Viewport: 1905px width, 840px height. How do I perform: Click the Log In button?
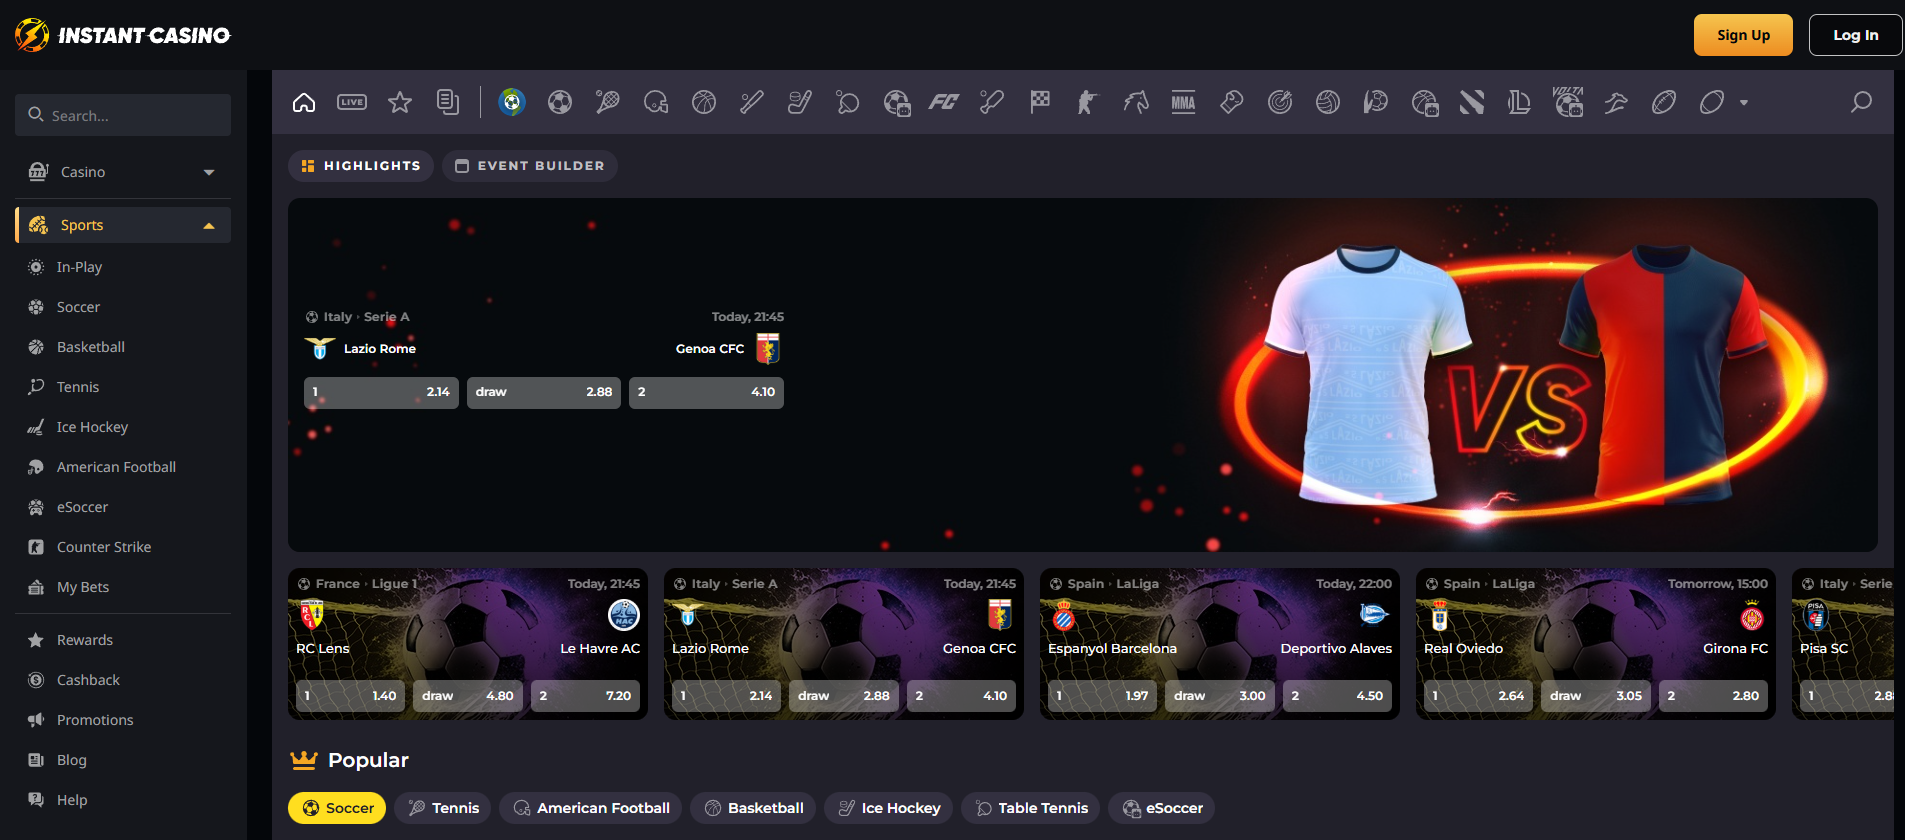pyautogui.click(x=1855, y=35)
